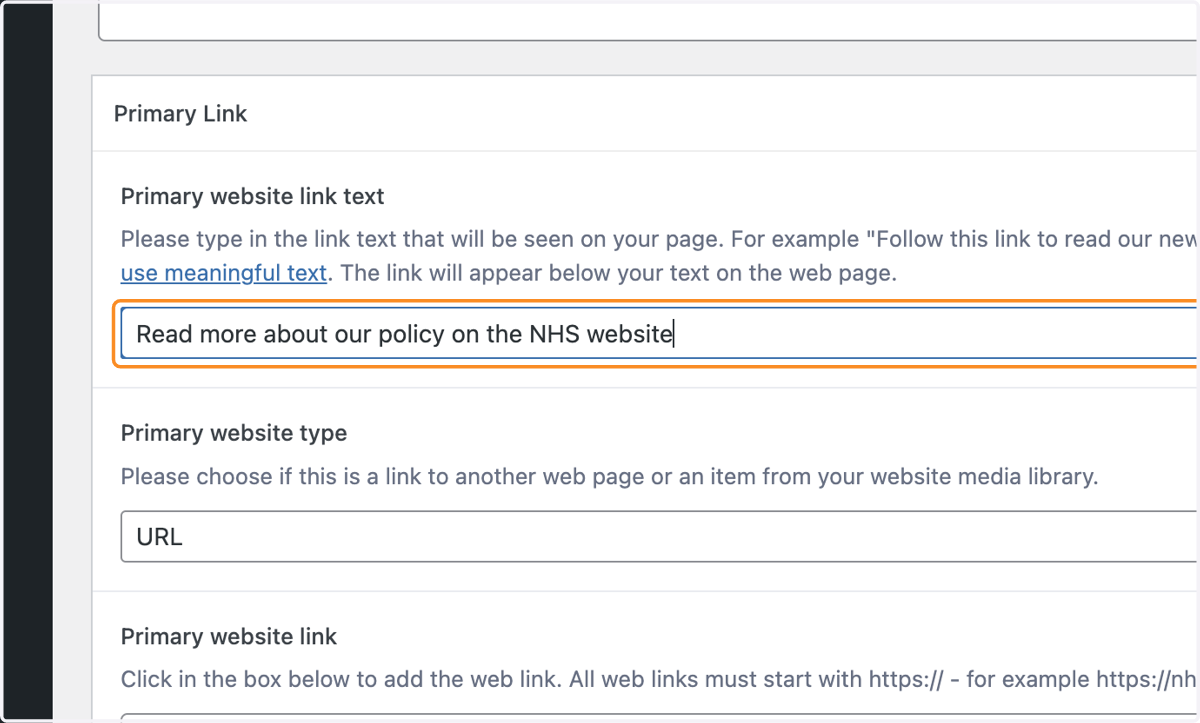Click the 'use meaningful text' link
The height and width of the screenshot is (723, 1200).
[224, 273]
